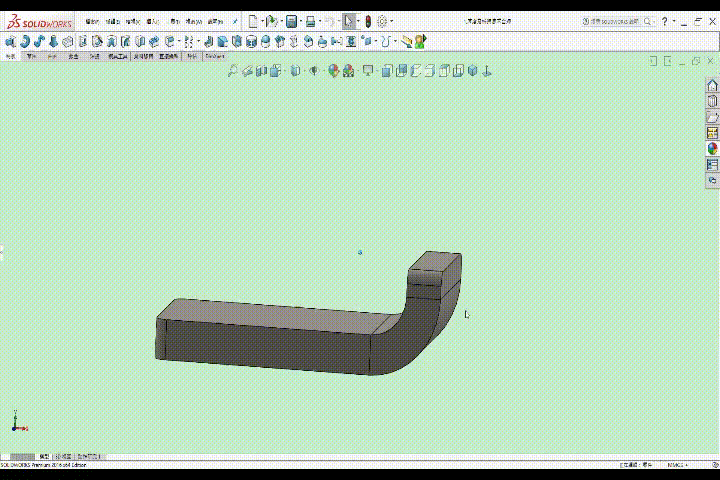
Task: Open the second menu in the menu bar
Action: [112, 22]
